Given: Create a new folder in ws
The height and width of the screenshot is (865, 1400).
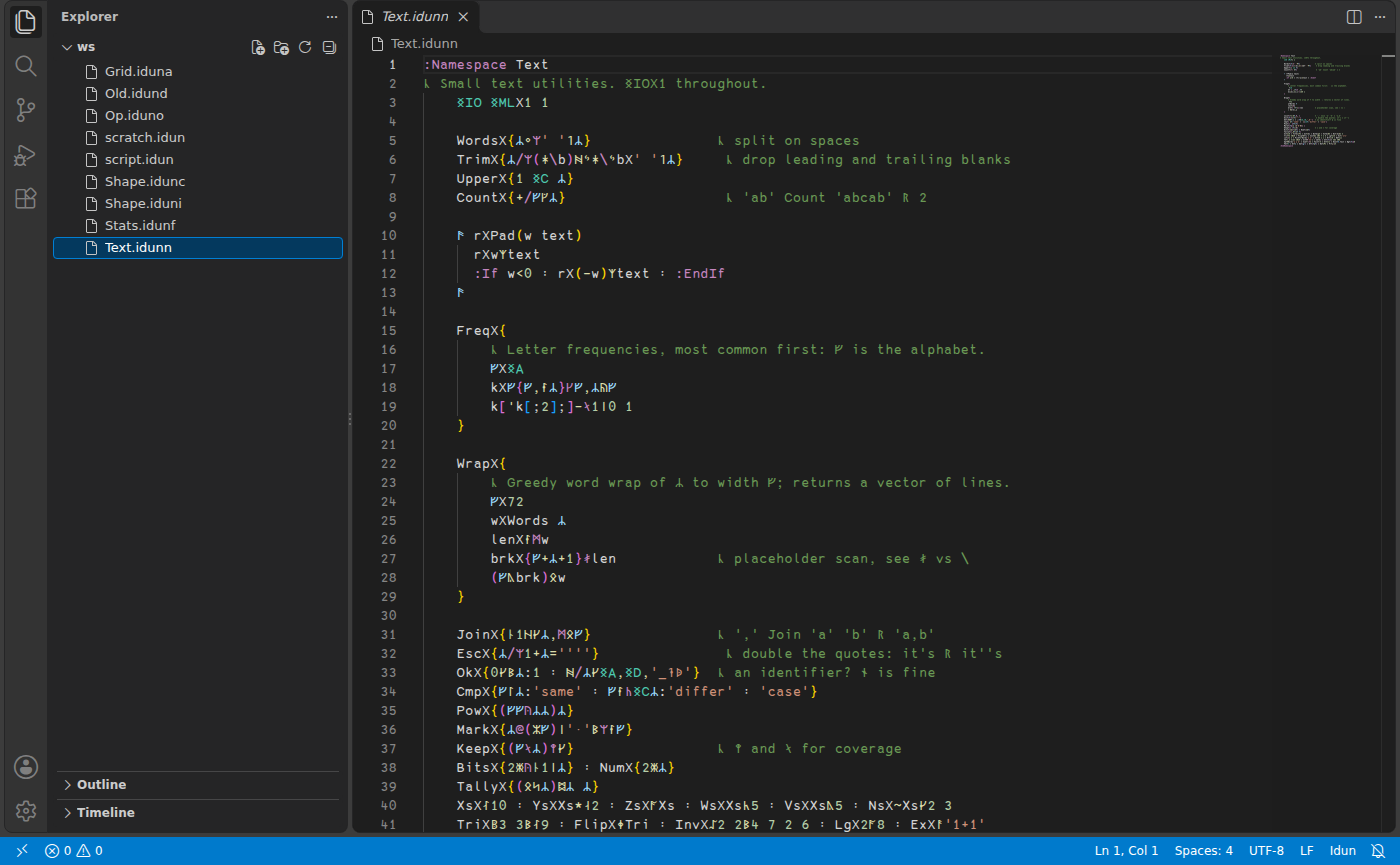Looking at the screenshot, I should 282,47.
